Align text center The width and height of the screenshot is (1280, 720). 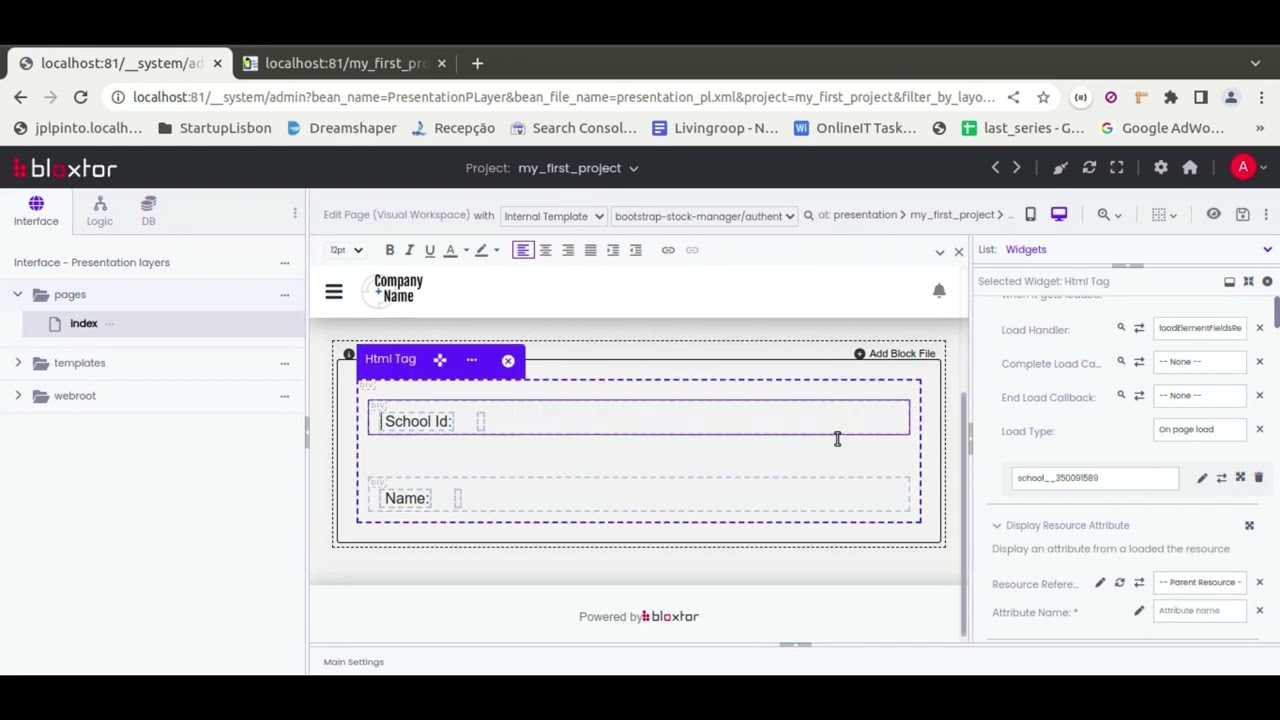[546, 250]
